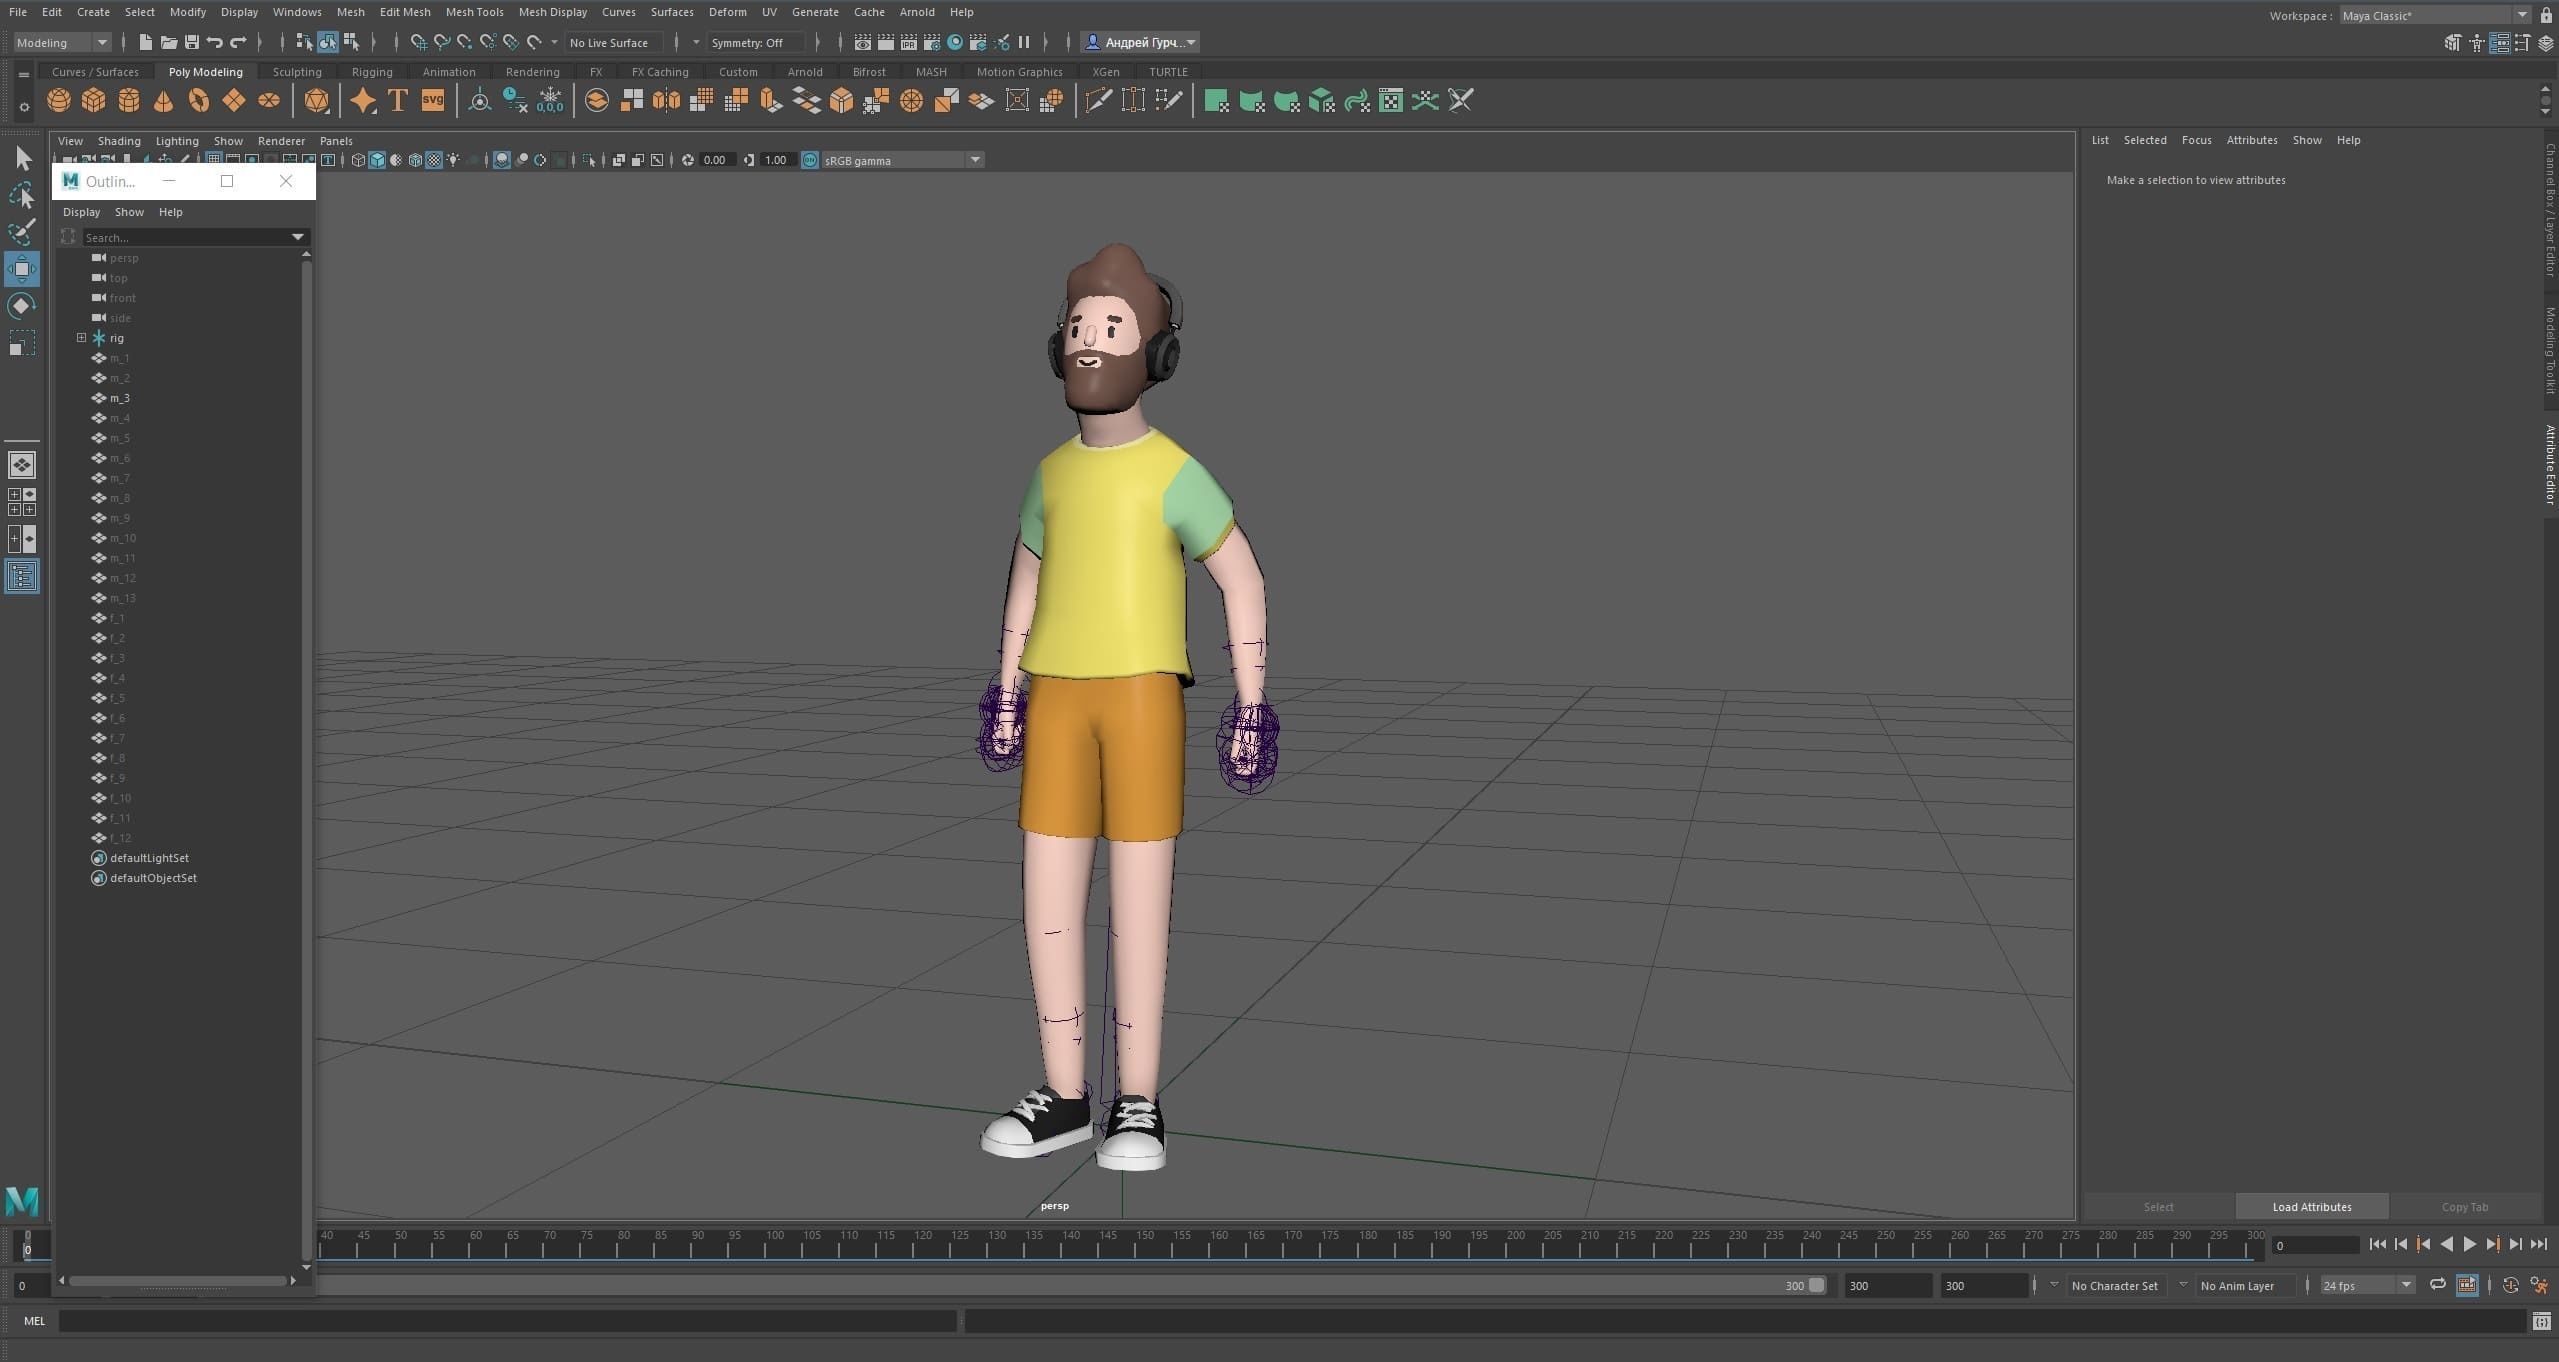
Task: Go to start of playback range
Action: 2378,1244
